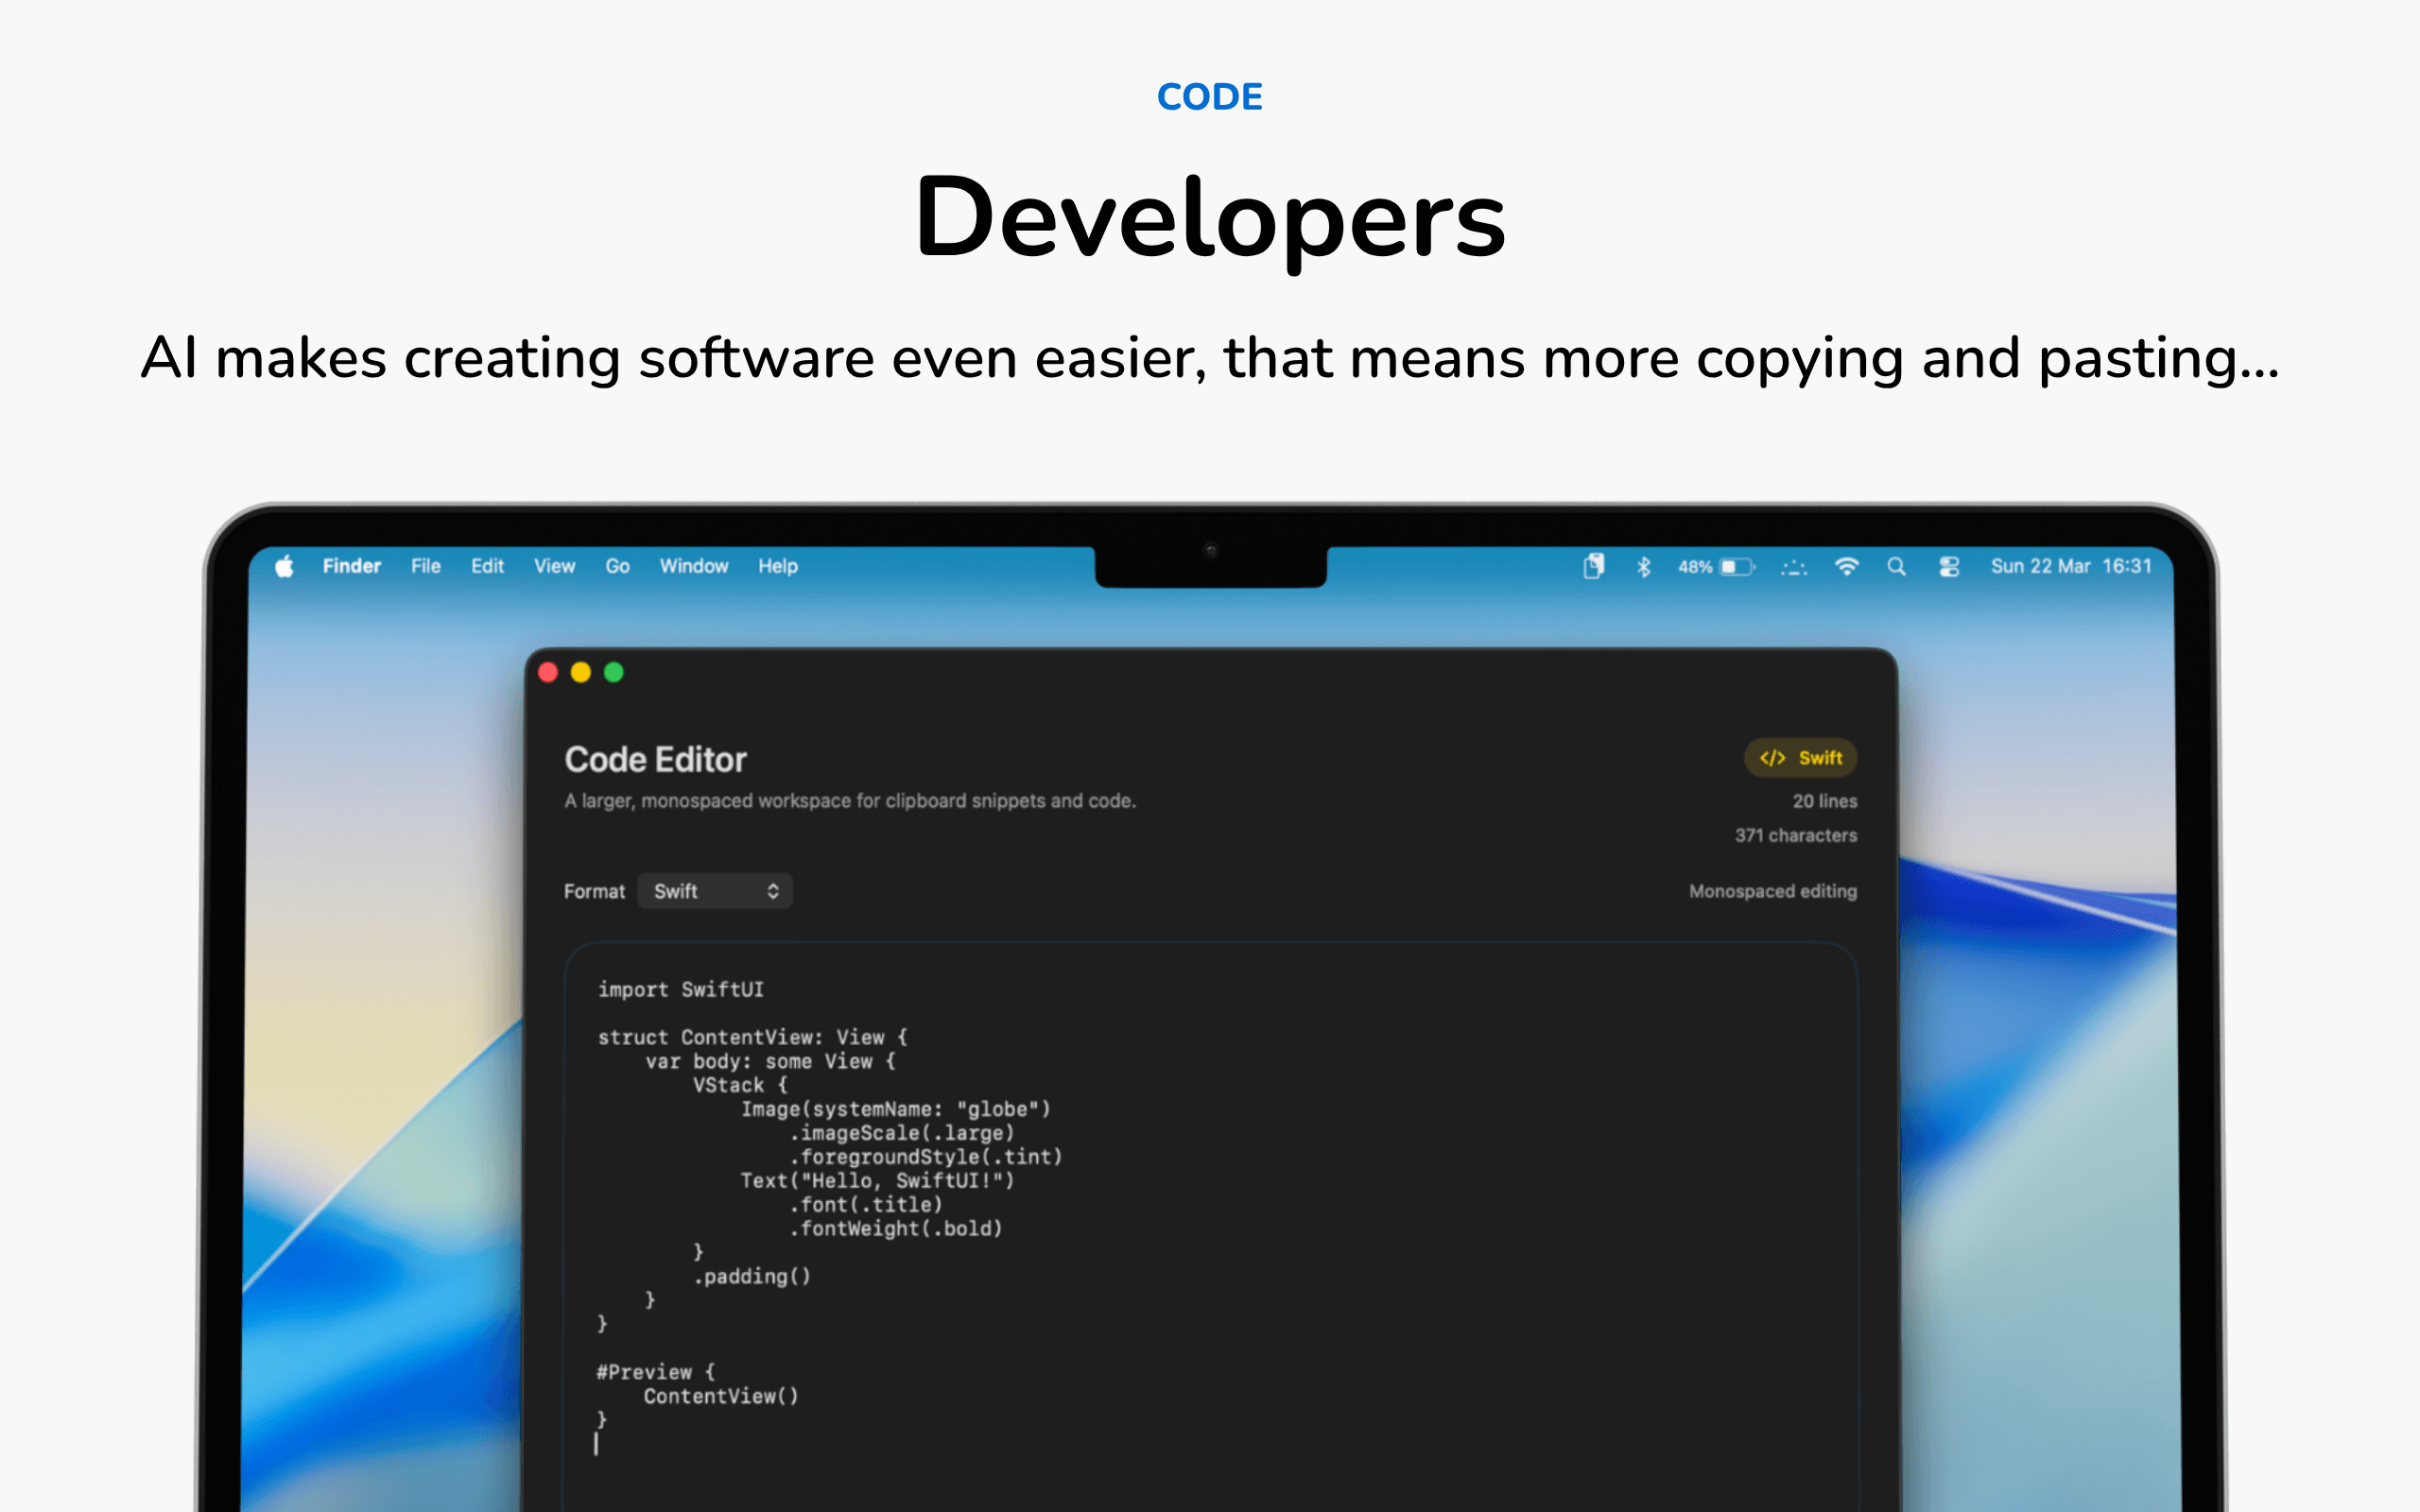The width and height of the screenshot is (2420, 1512).
Task: Click Finder in the menu bar
Action: tap(351, 566)
